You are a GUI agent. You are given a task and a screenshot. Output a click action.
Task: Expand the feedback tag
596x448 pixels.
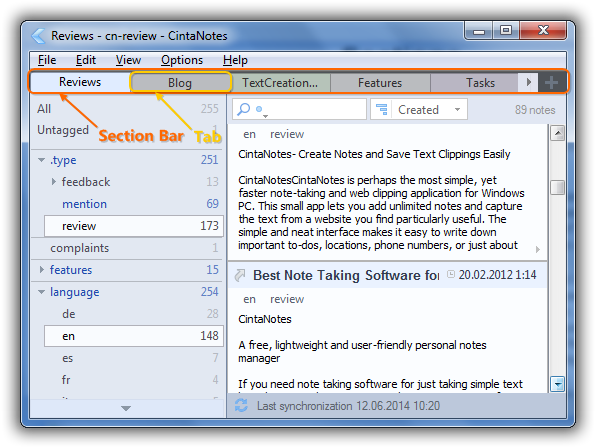pos(54,182)
